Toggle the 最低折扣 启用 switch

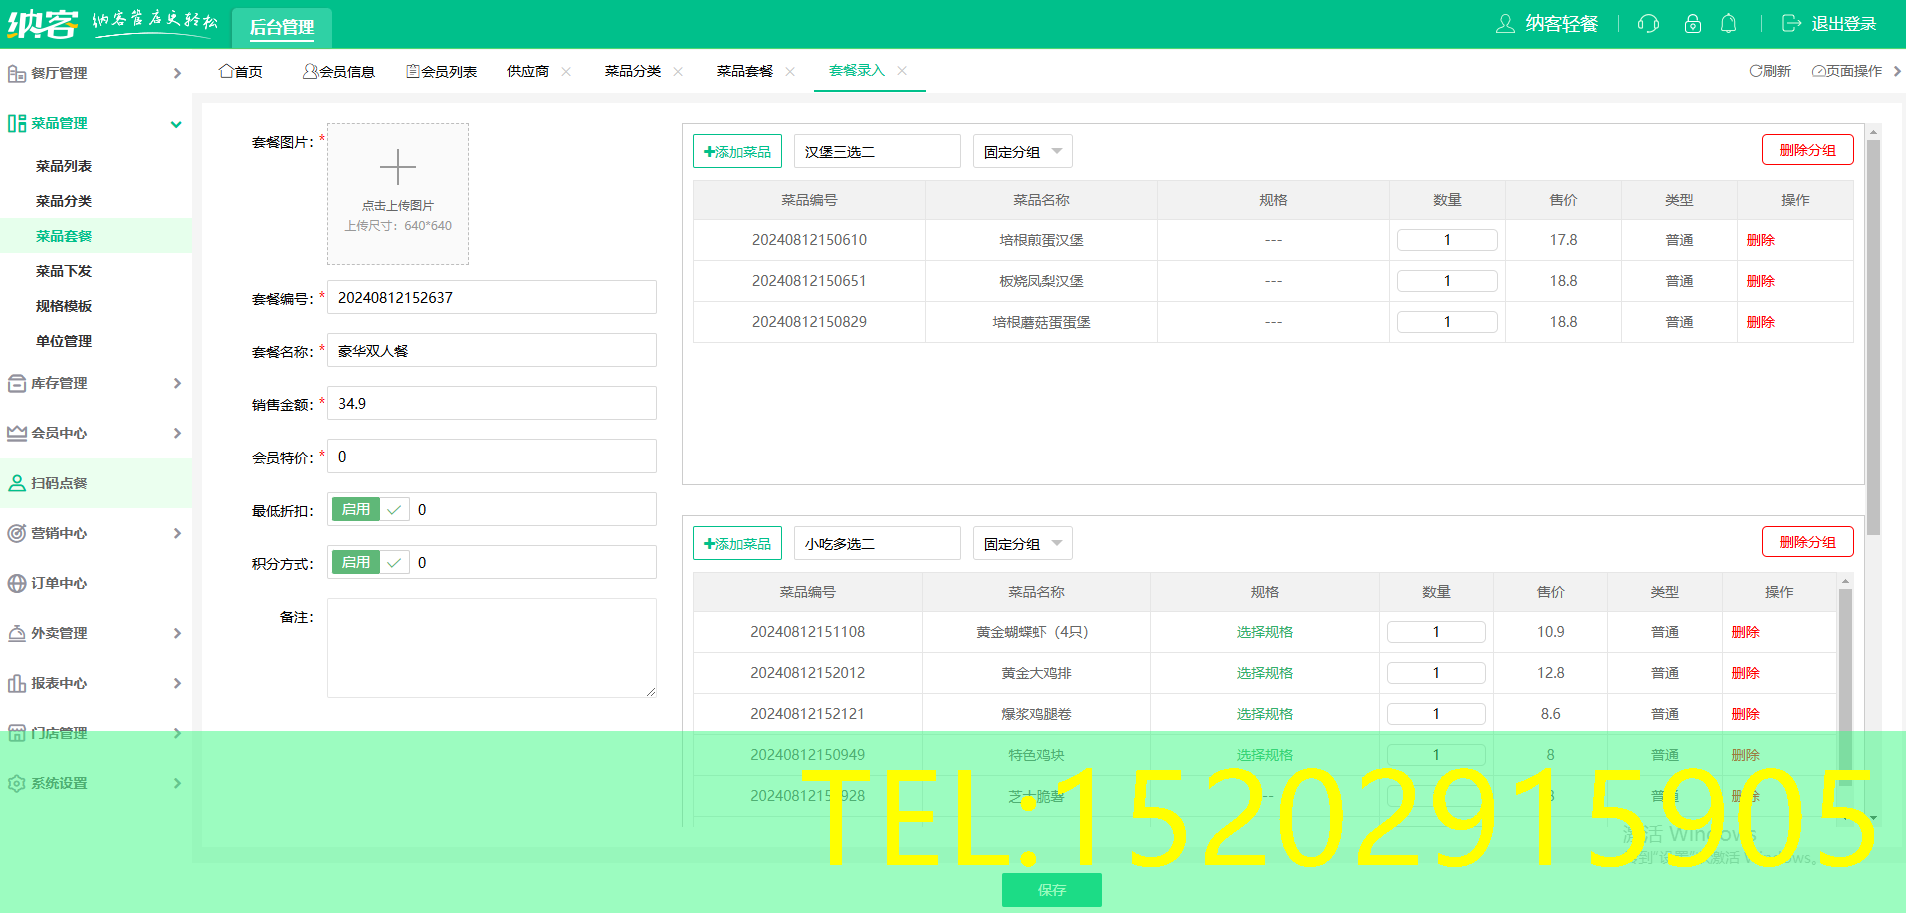pyautogui.click(x=369, y=510)
